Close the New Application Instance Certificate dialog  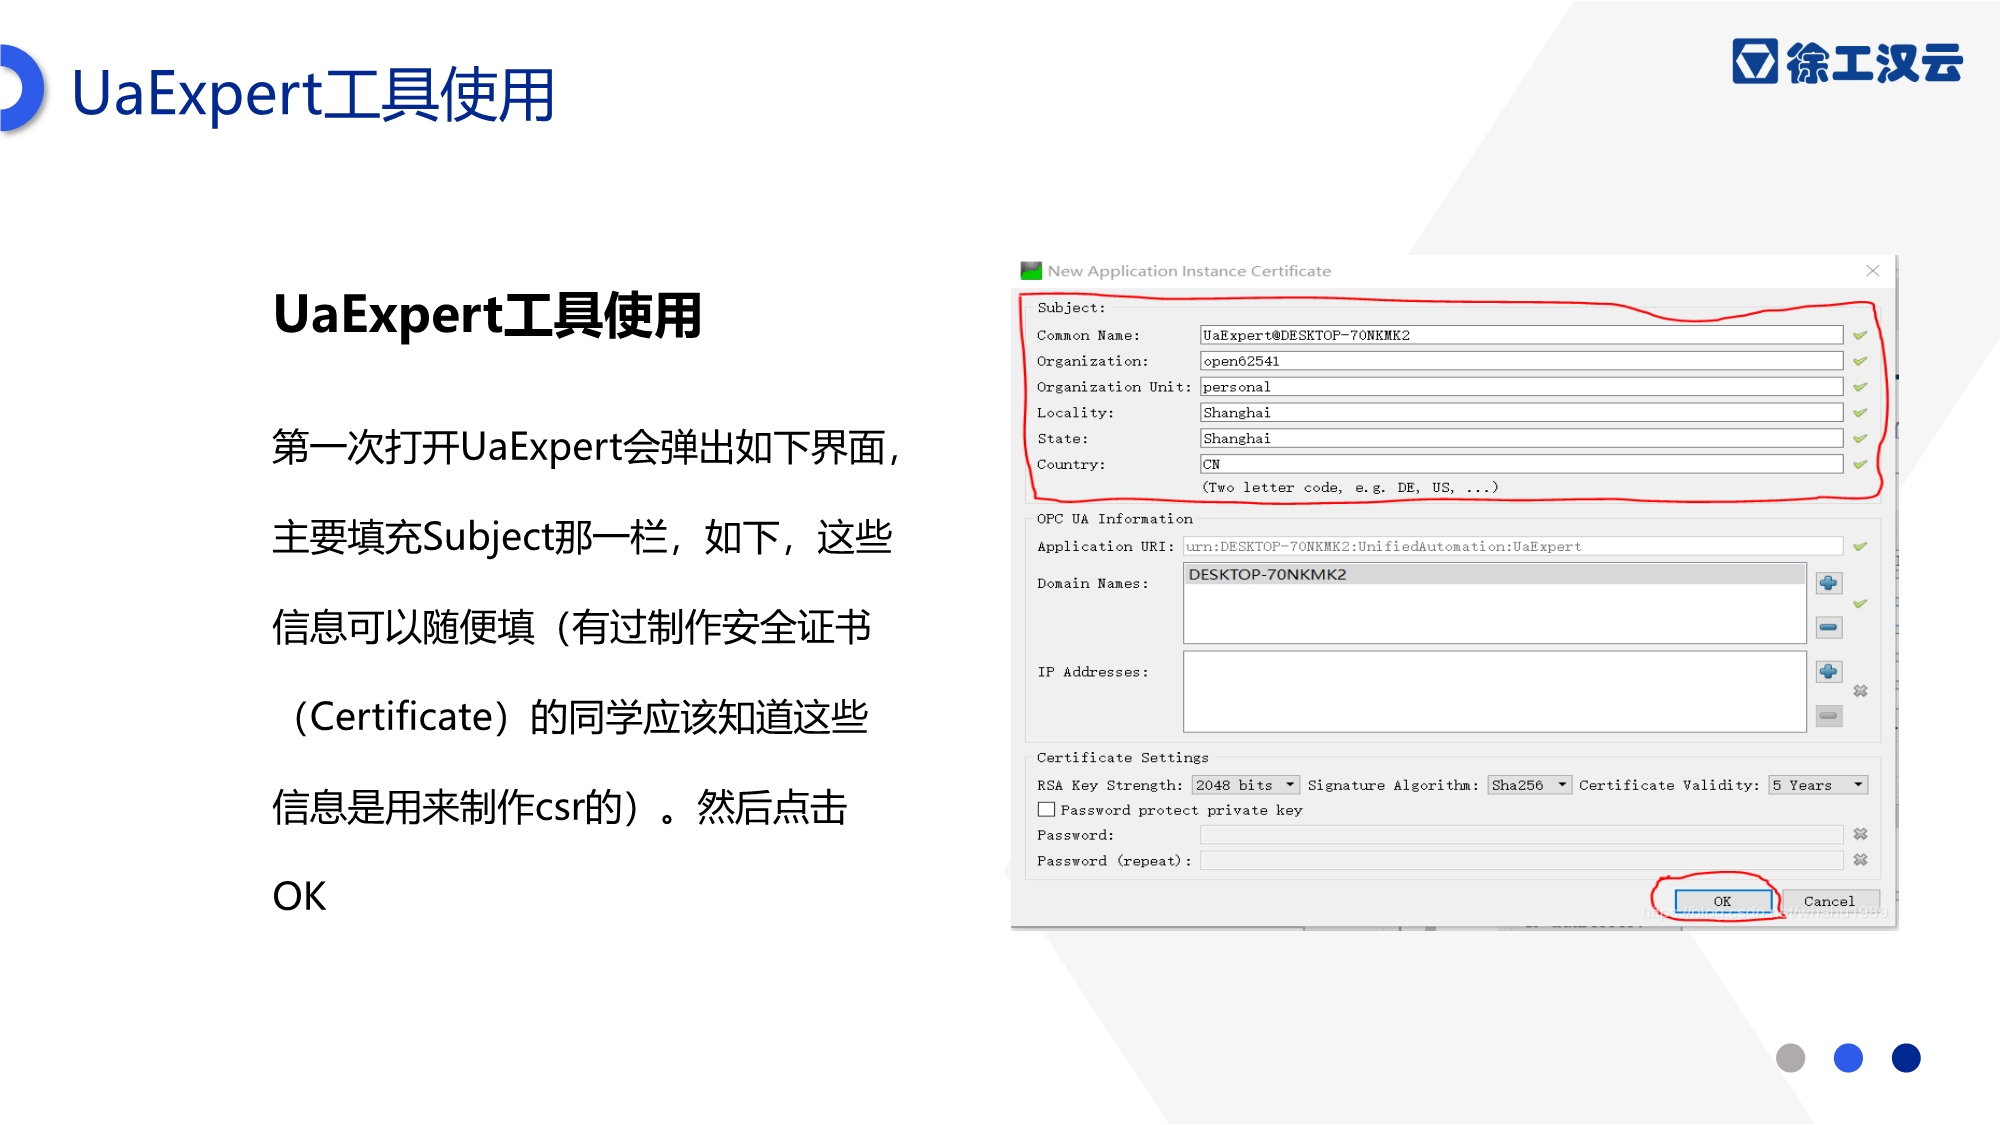point(1873,271)
